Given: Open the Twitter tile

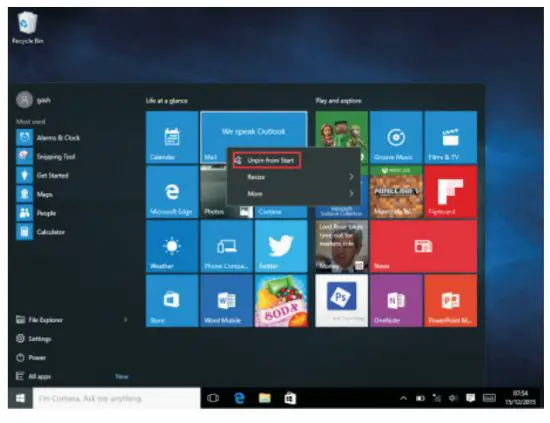Looking at the screenshot, I should point(281,246).
